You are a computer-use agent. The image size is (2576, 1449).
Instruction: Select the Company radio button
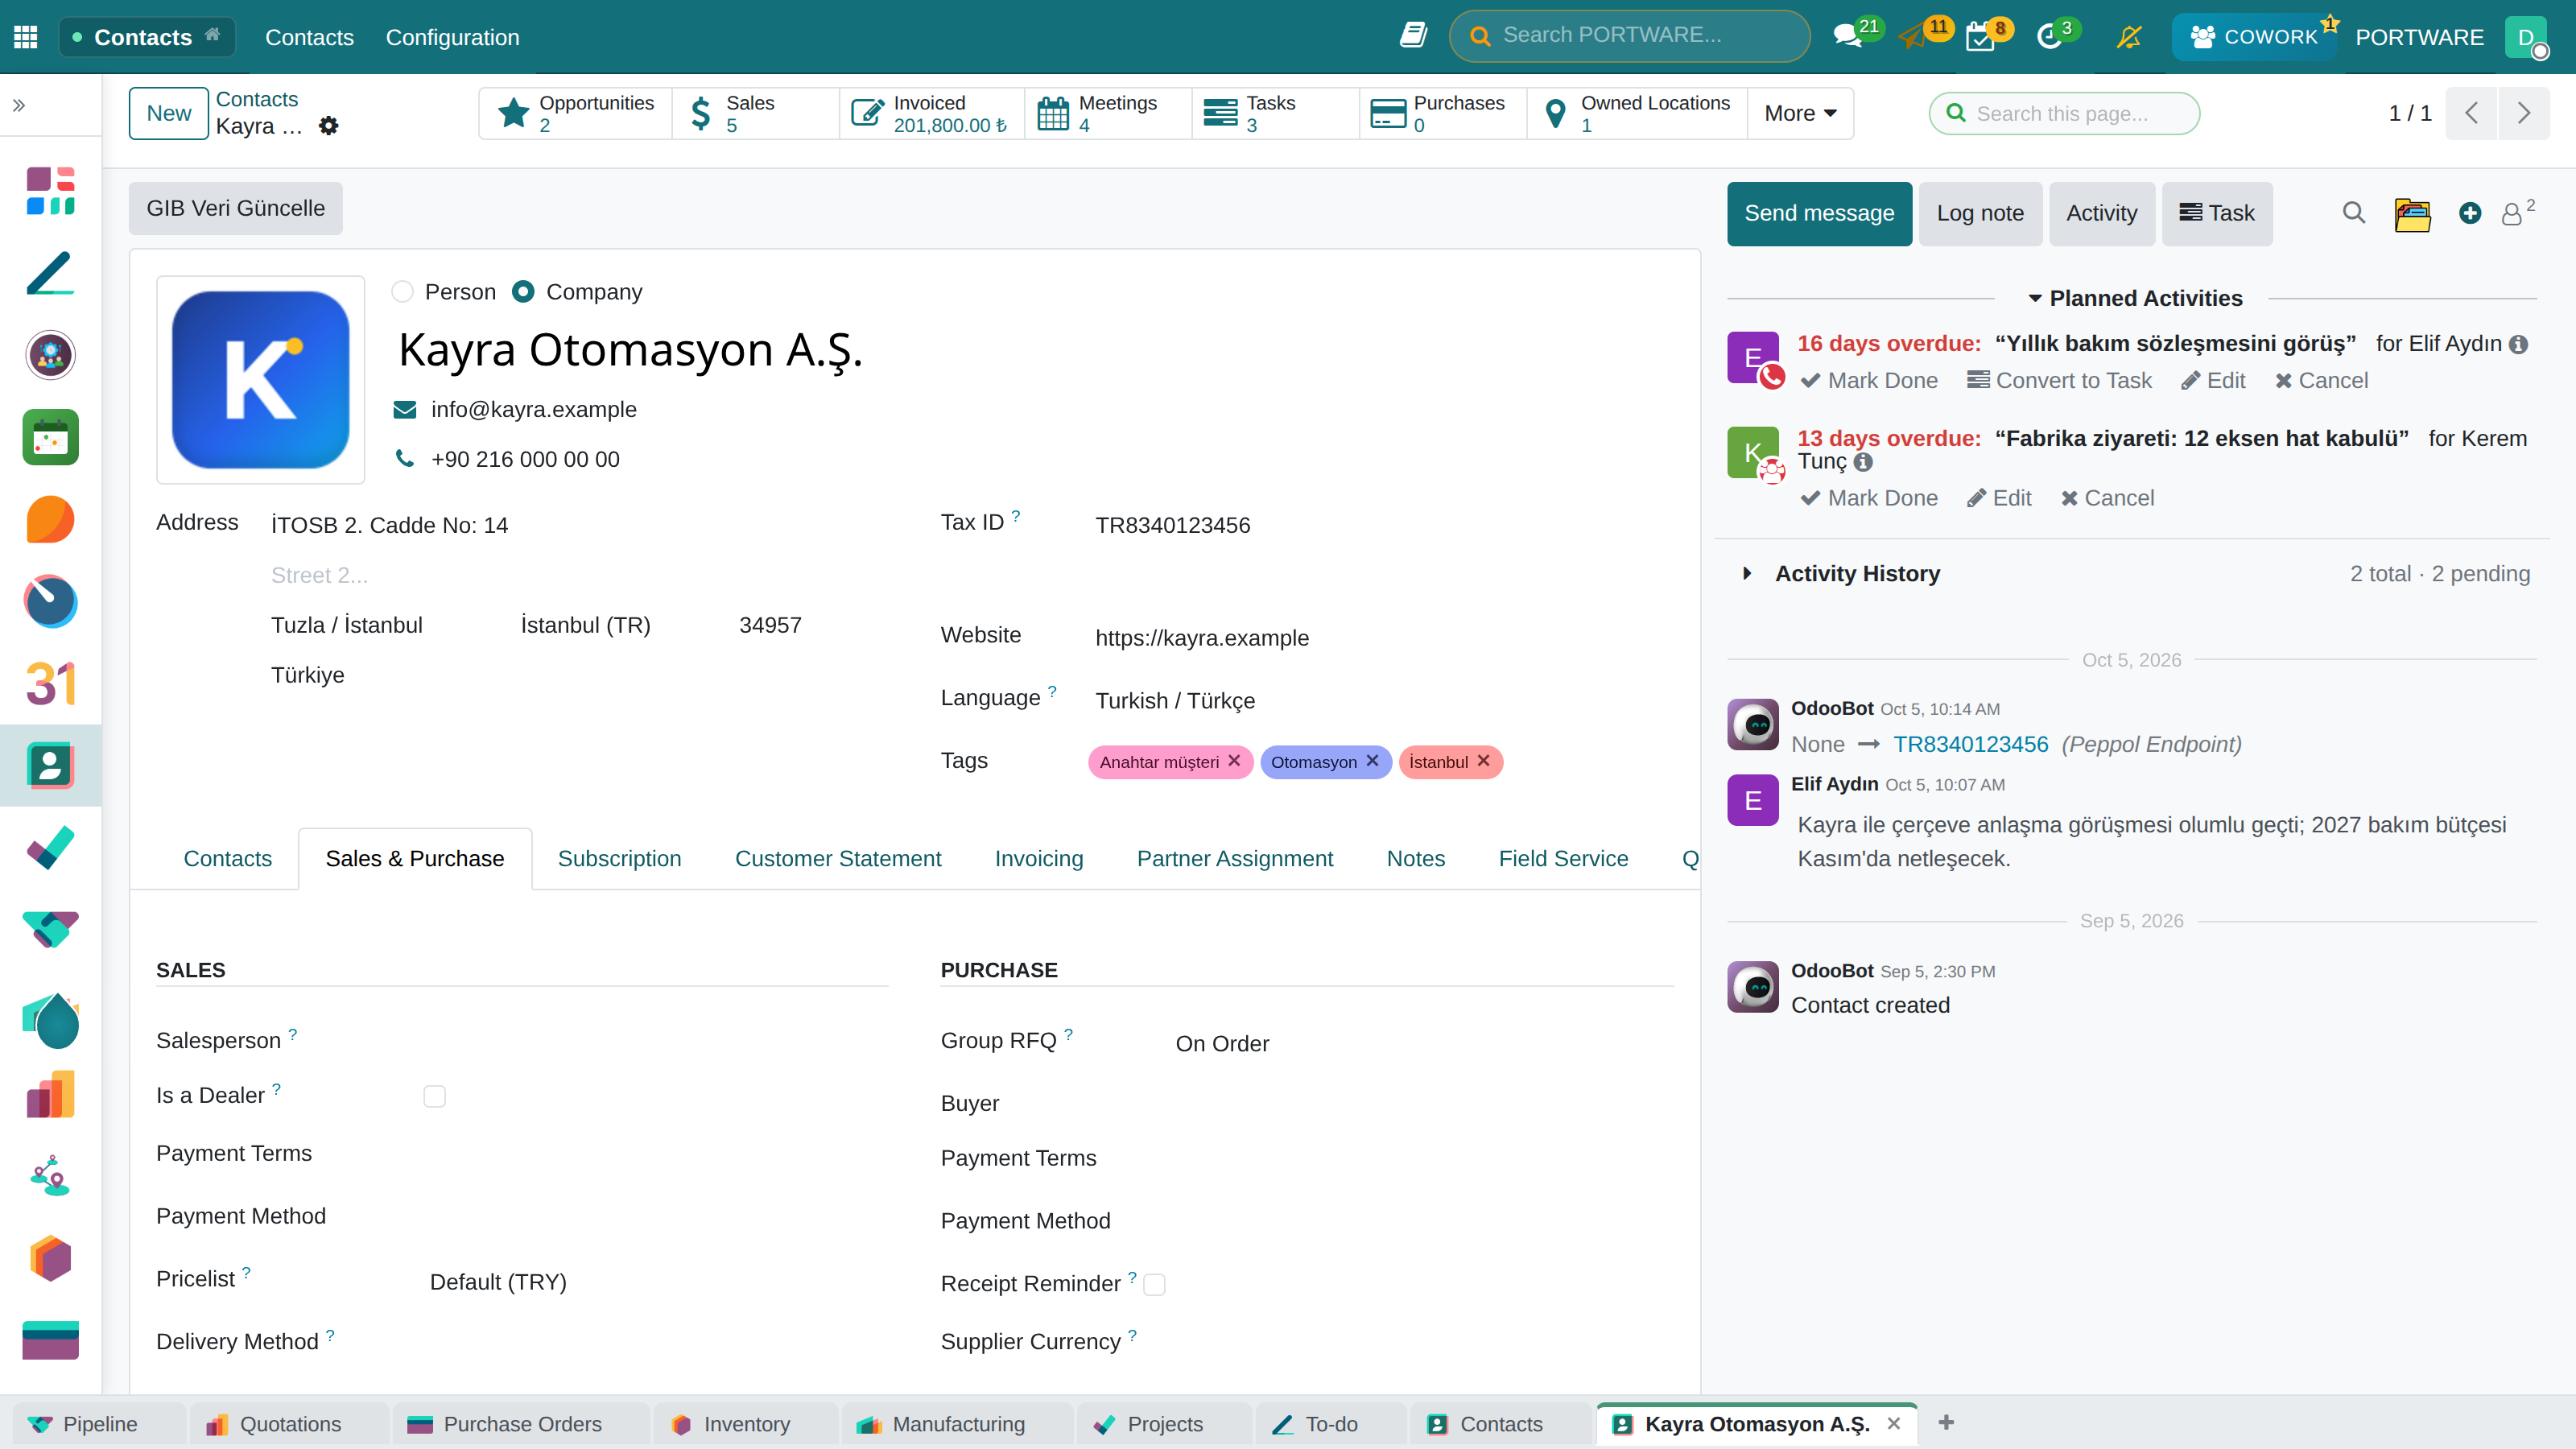[523, 292]
